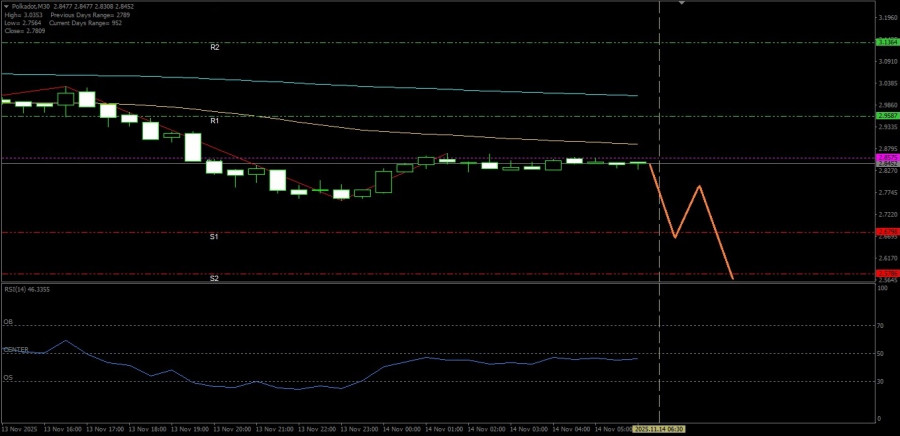Viewport: 900px width, 436px height.
Task: Click the 13 Nov 20:00 time axis label
Action: (x=231, y=429)
